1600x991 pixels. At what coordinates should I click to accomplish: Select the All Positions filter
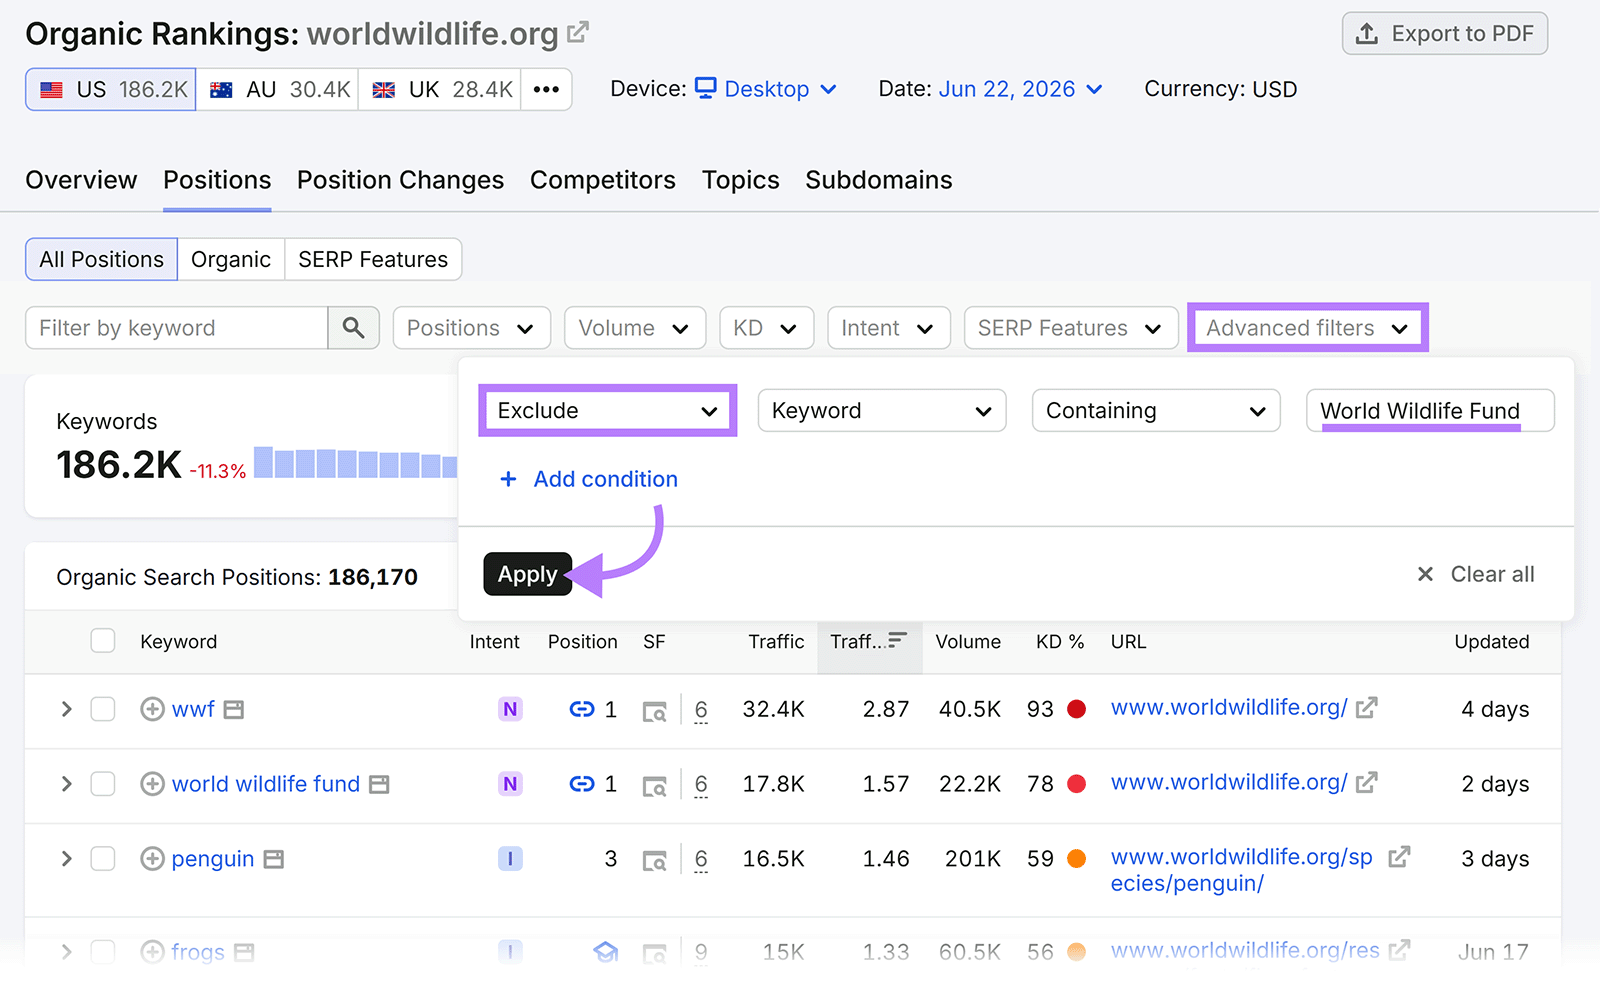[x=101, y=259]
